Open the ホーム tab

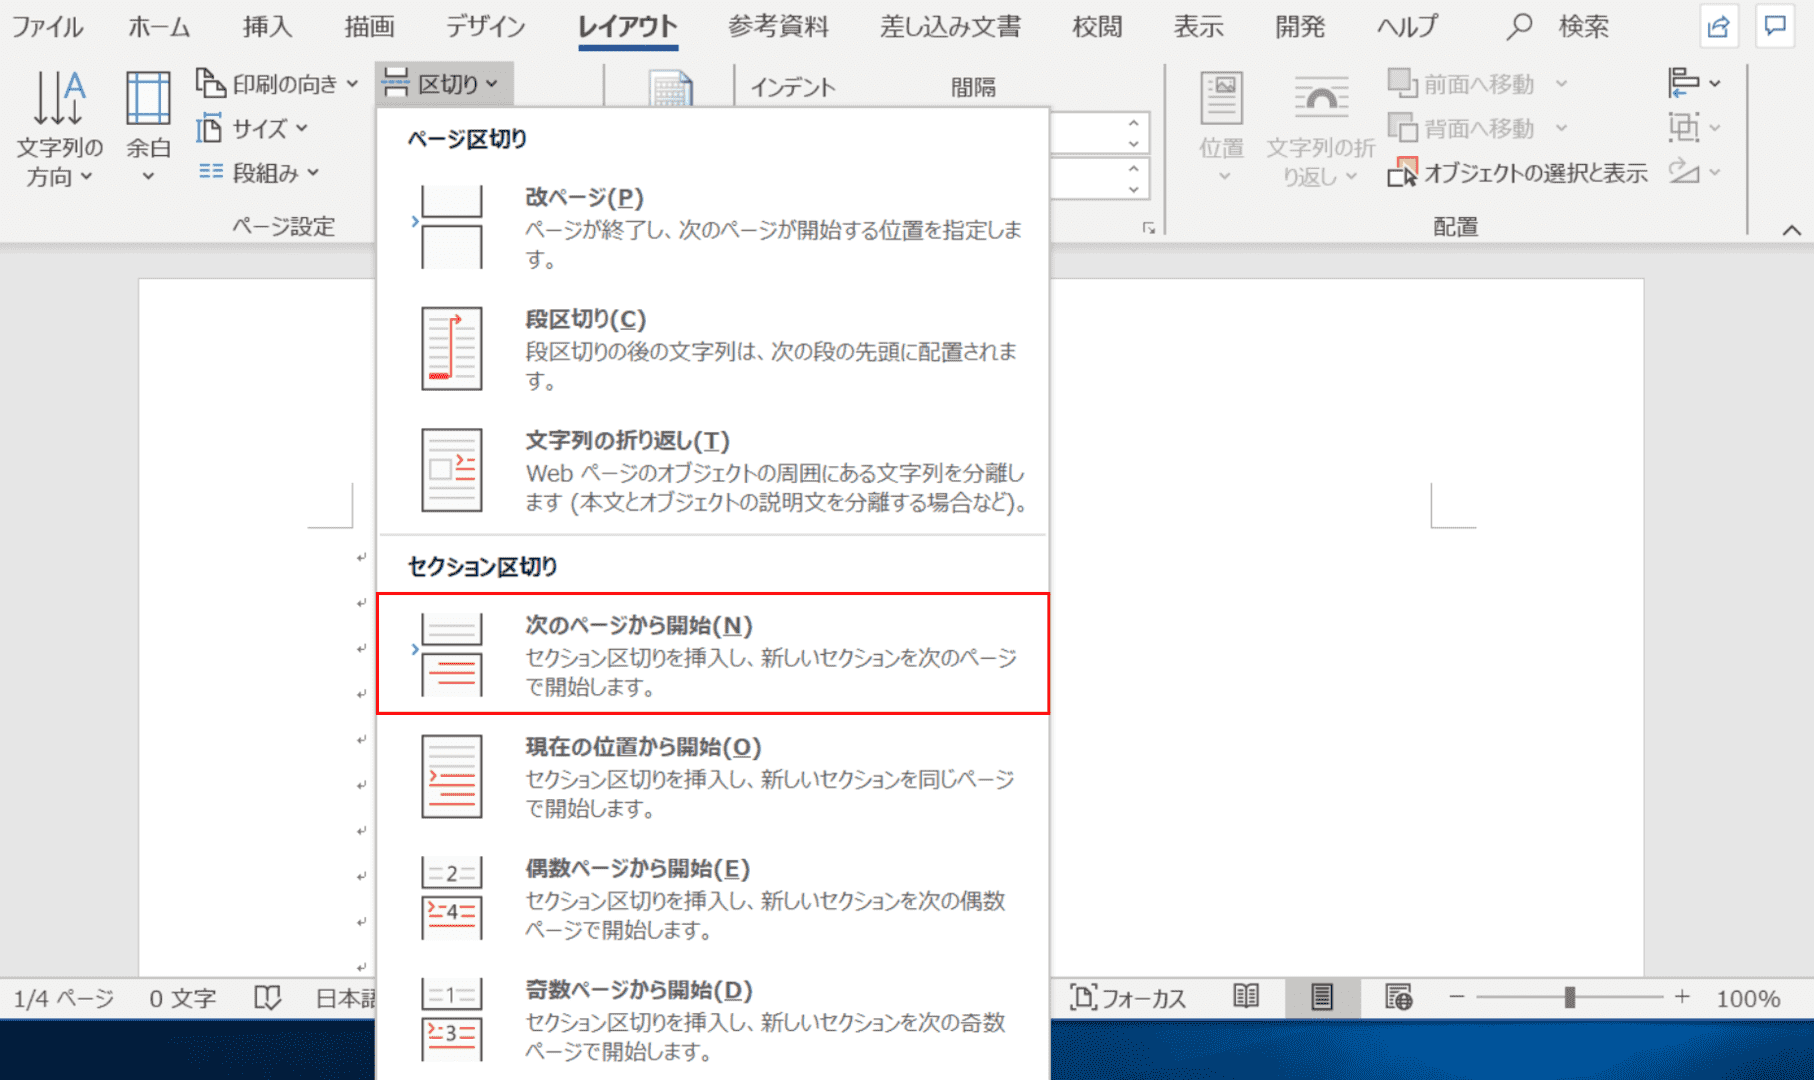pyautogui.click(x=159, y=26)
